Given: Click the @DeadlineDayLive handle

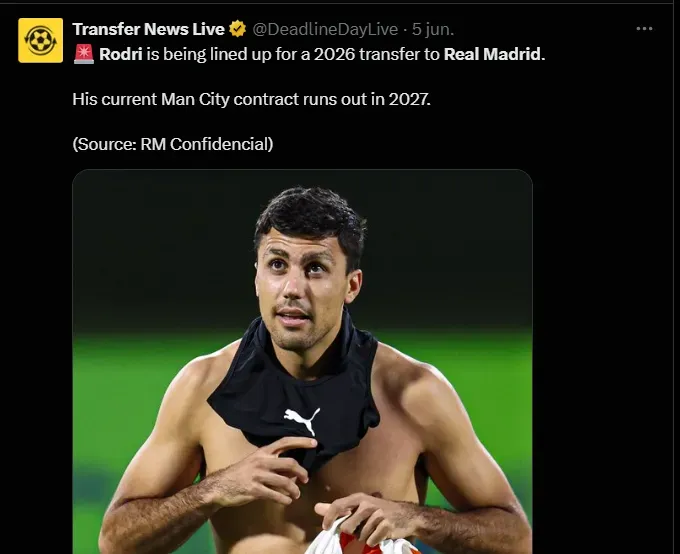Looking at the screenshot, I should coord(326,29).
